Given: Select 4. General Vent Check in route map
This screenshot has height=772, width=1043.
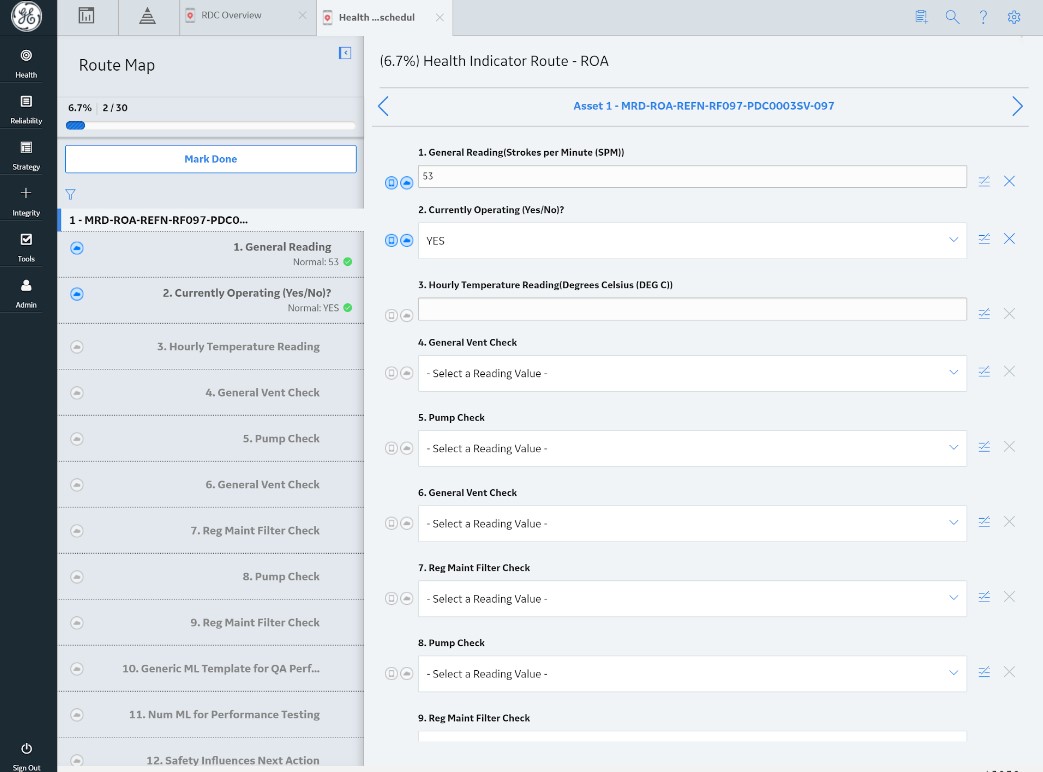Looking at the screenshot, I should point(212,392).
